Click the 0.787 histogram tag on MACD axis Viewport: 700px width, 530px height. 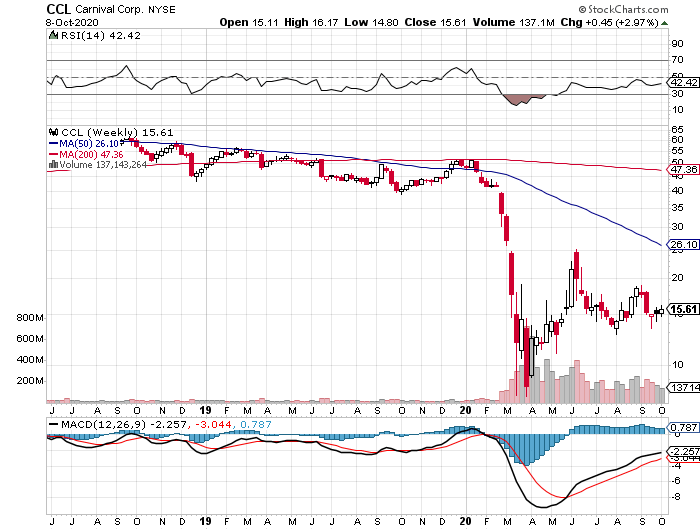click(x=683, y=428)
